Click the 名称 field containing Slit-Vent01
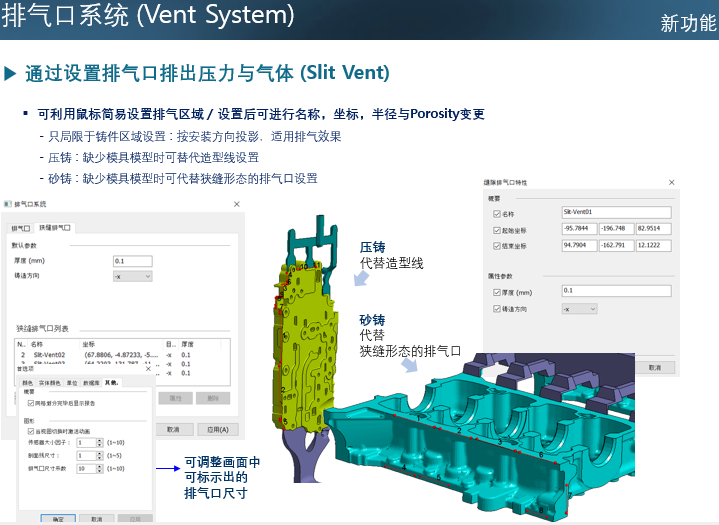 click(x=616, y=213)
